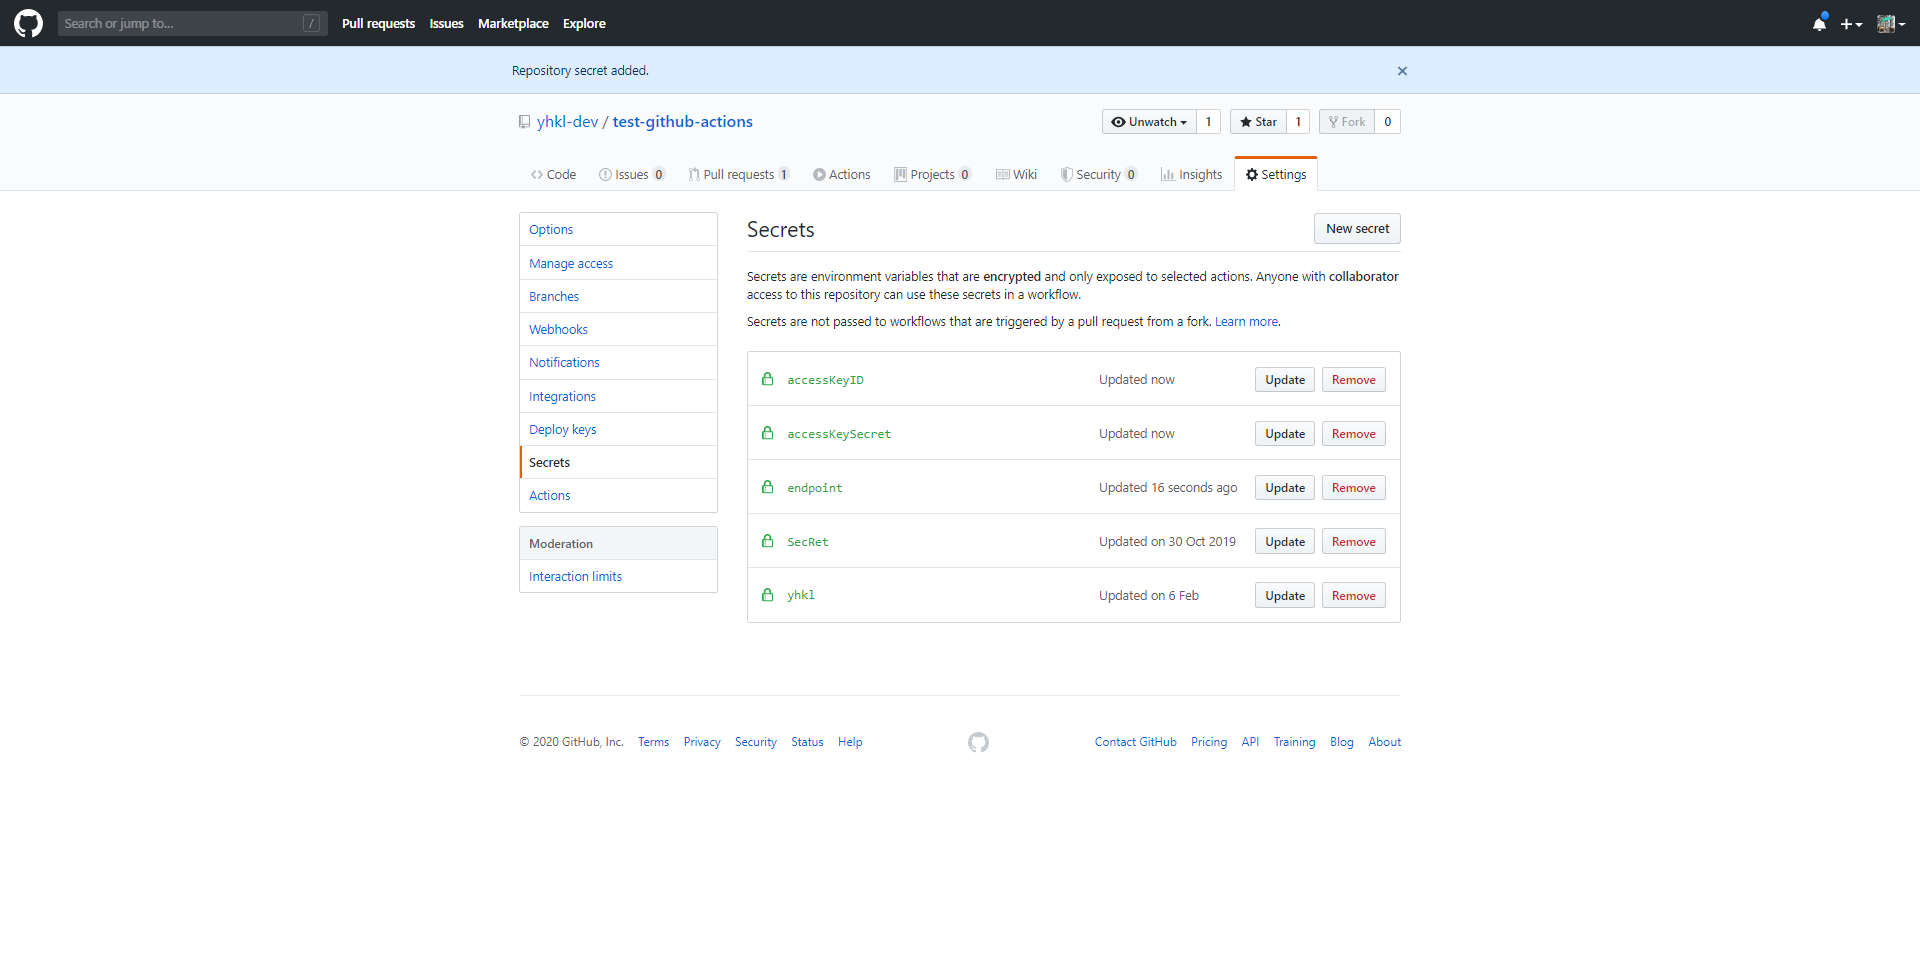Open the test-github-actions repository link

(682, 121)
